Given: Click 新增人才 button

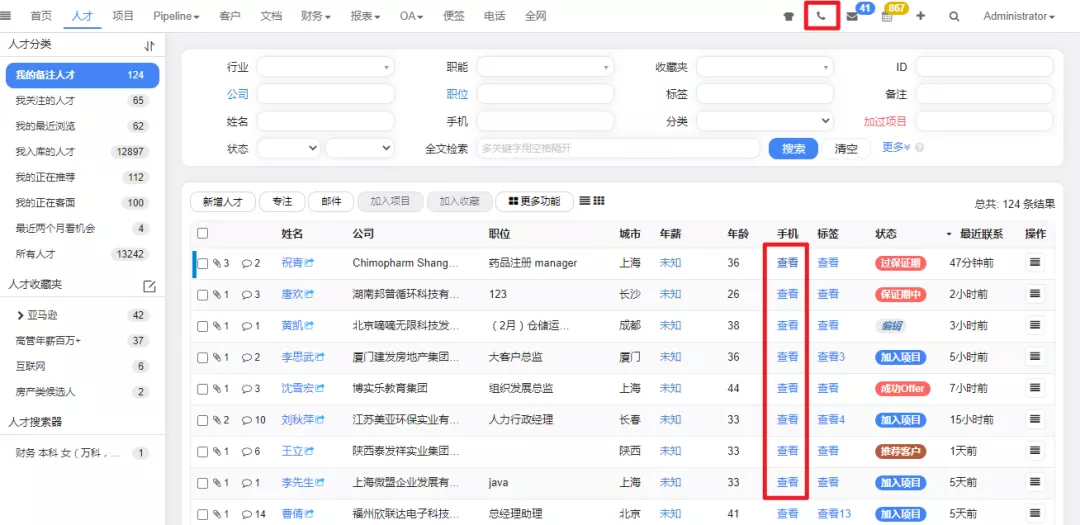Looking at the screenshot, I should coord(222,202).
